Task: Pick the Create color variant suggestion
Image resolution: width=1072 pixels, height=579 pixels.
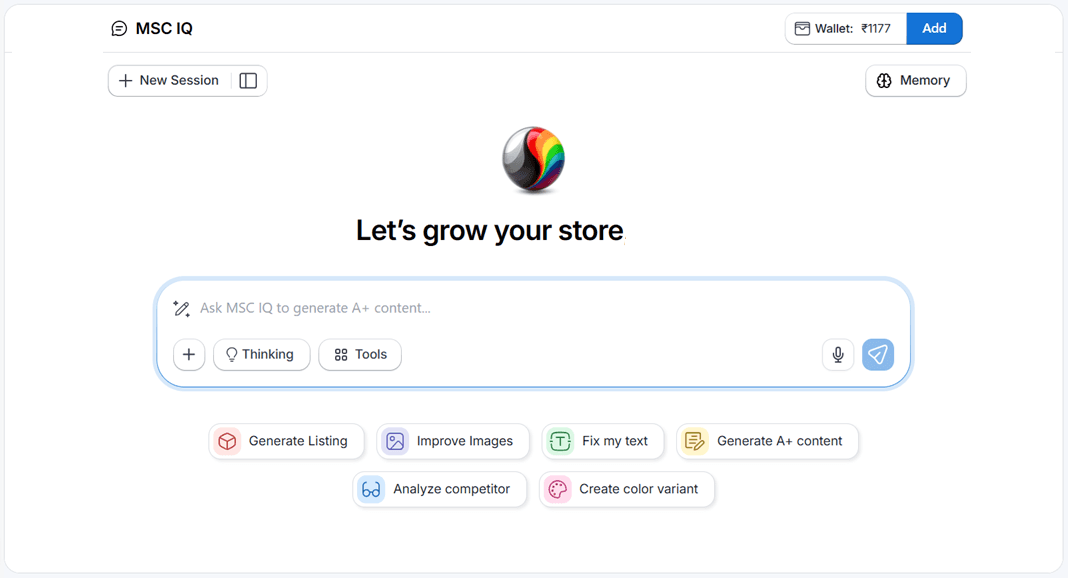Action: coord(627,489)
